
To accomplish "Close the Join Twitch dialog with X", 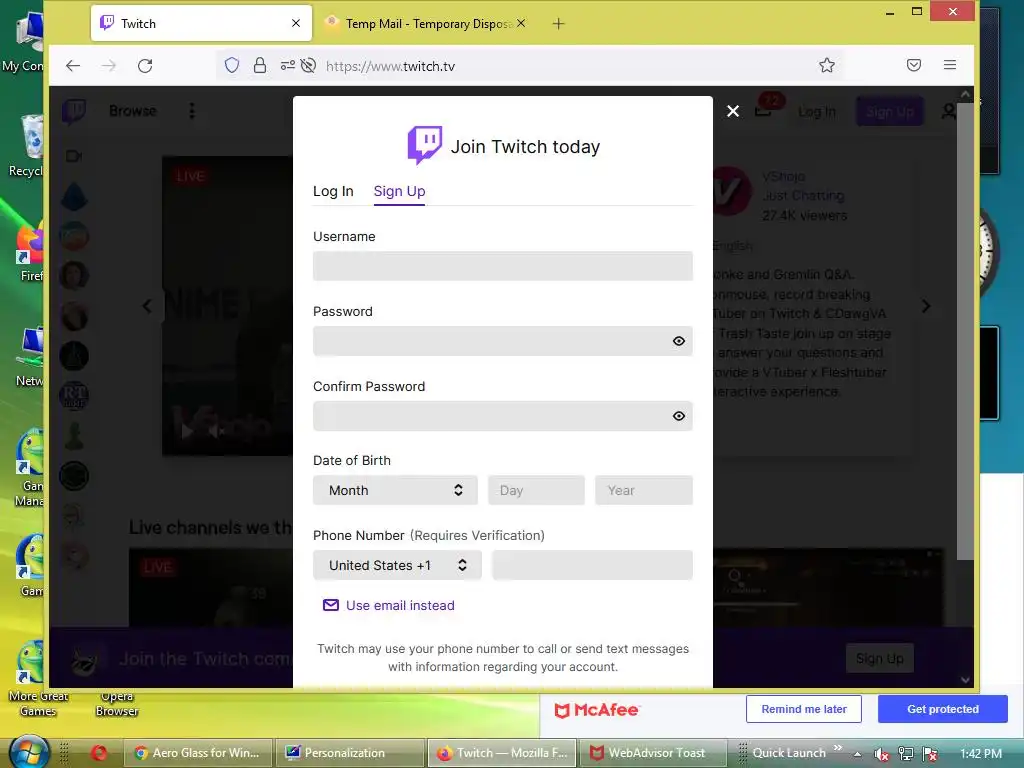I will [x=733, y=112].
